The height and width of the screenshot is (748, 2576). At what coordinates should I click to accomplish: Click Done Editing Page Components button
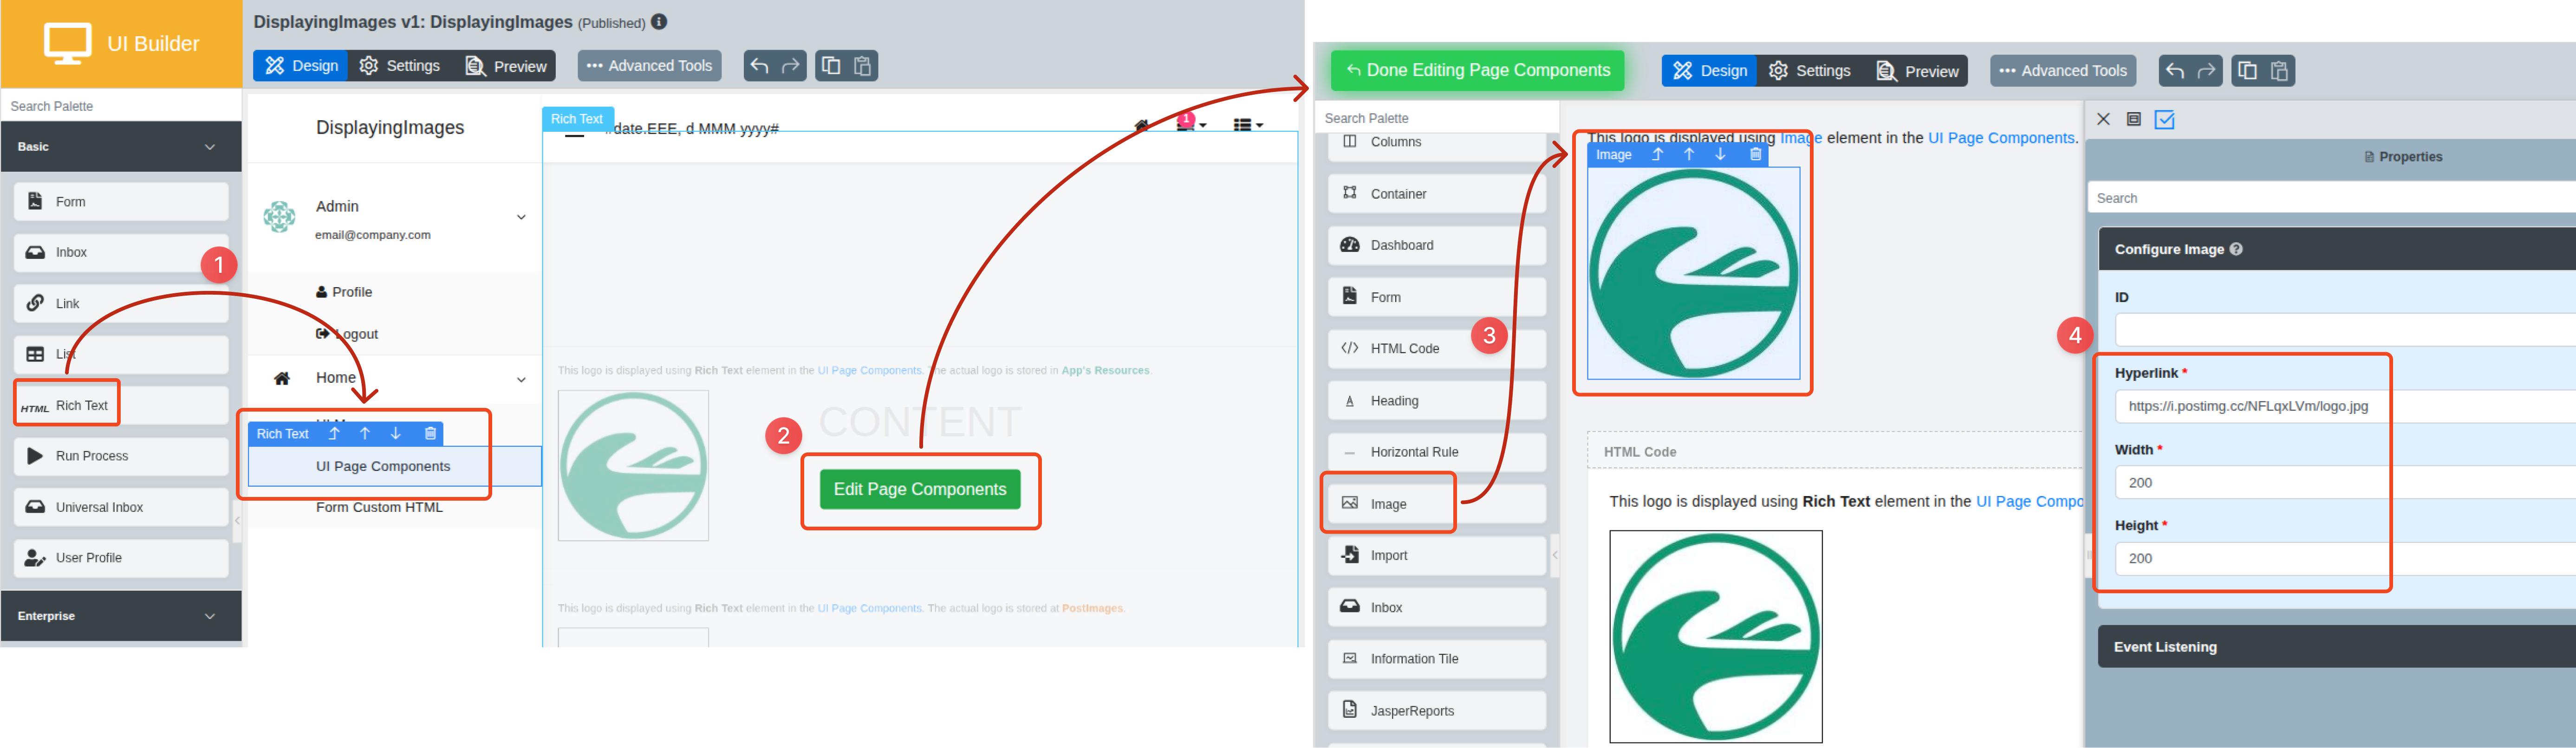point(1477,70)
